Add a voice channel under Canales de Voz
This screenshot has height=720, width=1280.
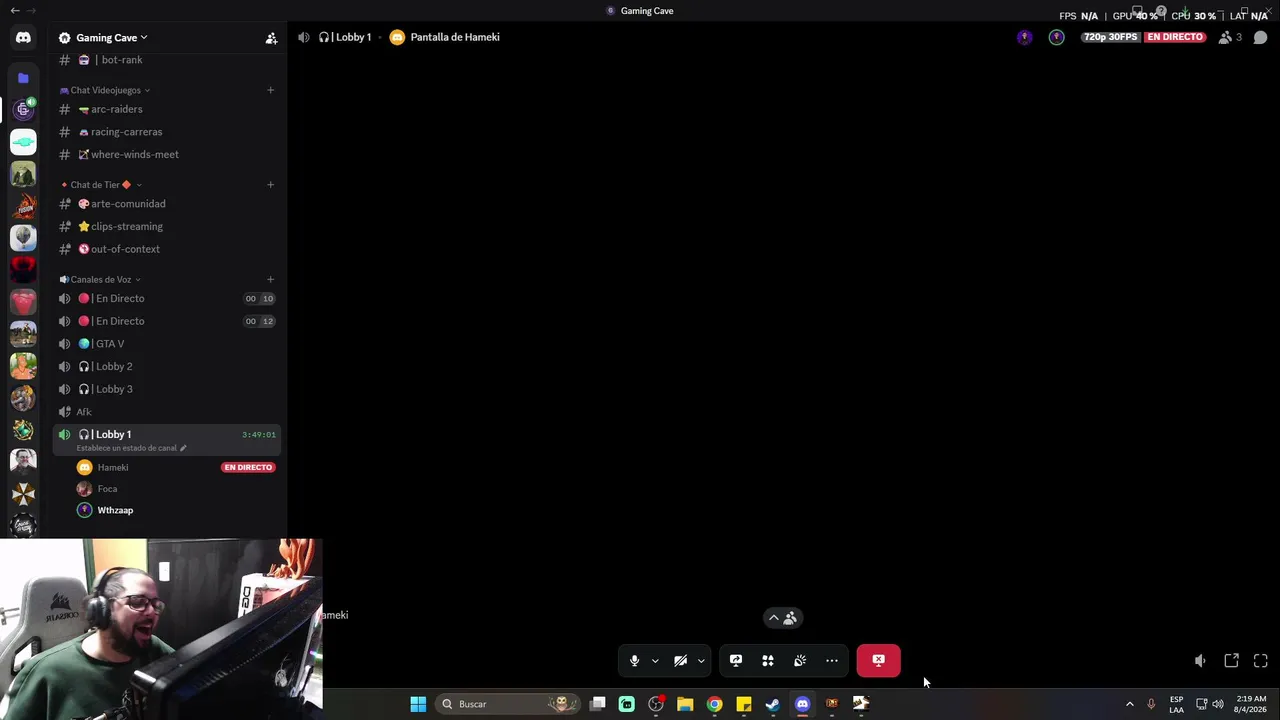coord(270,280)
